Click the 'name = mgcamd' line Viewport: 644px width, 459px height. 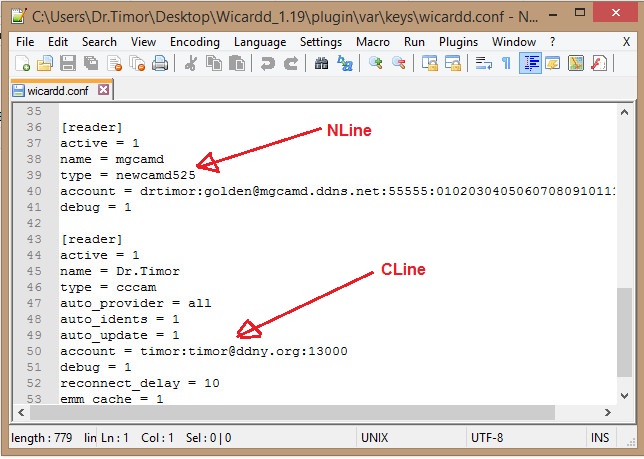coord(112,159)
